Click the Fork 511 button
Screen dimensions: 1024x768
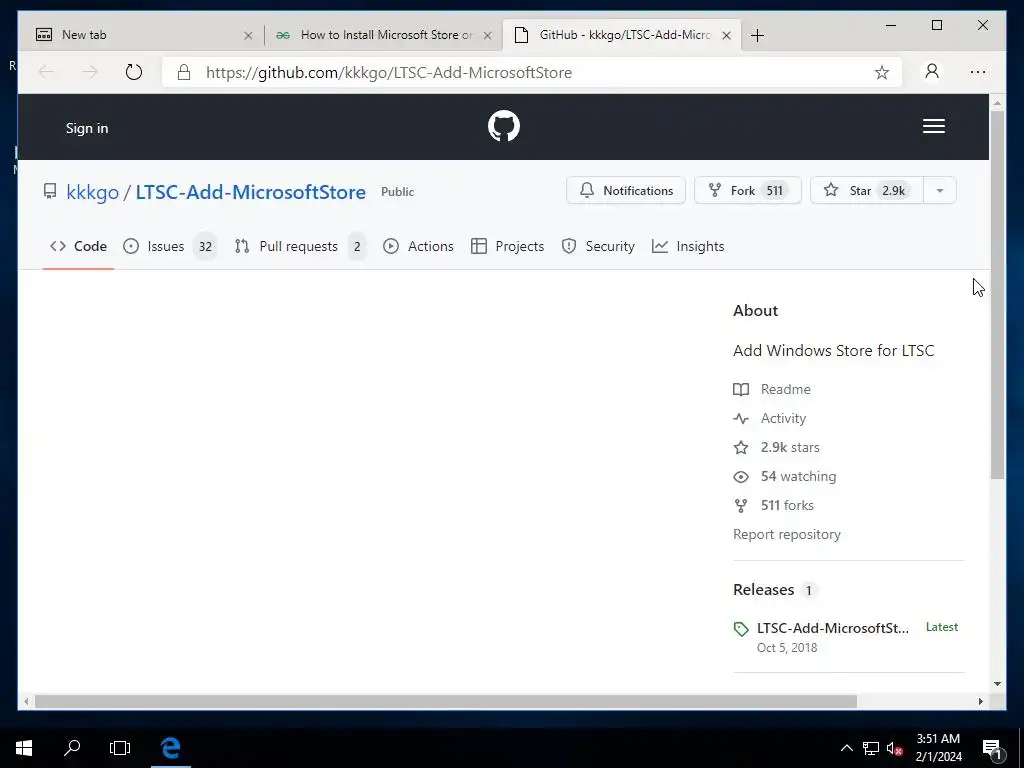click(x=748, y=191)
